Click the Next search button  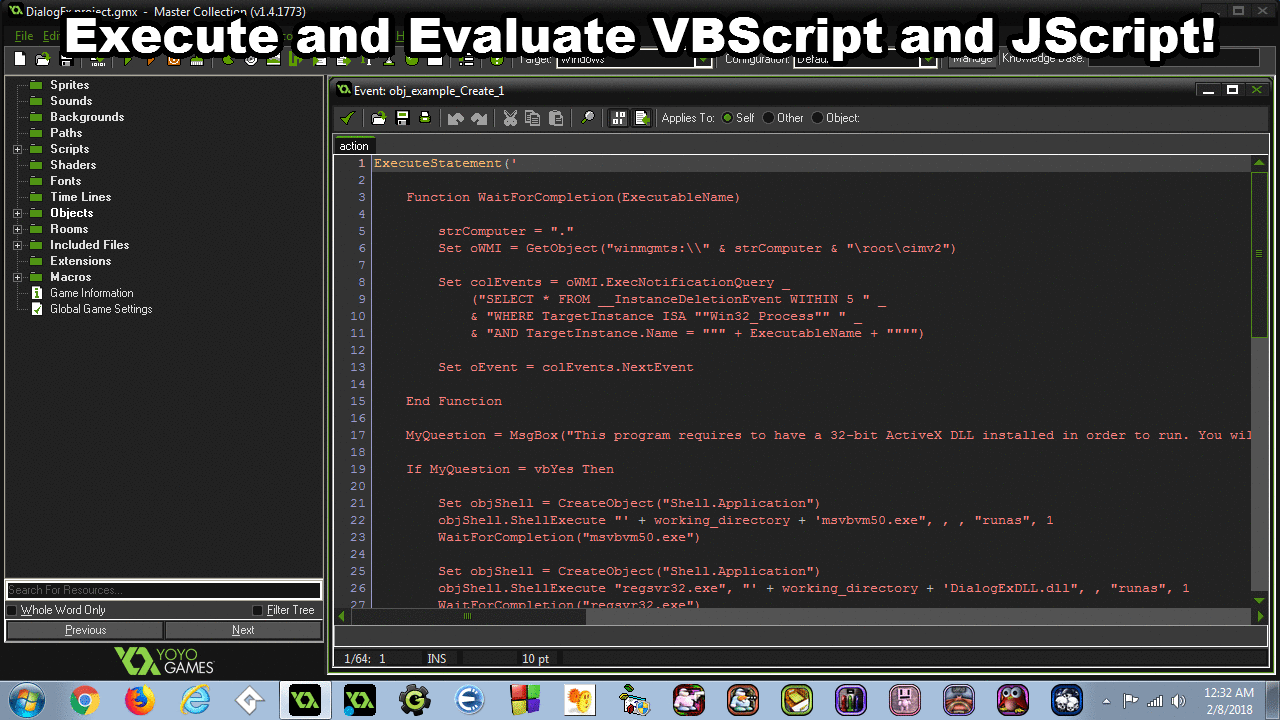[x=243, y=630]
